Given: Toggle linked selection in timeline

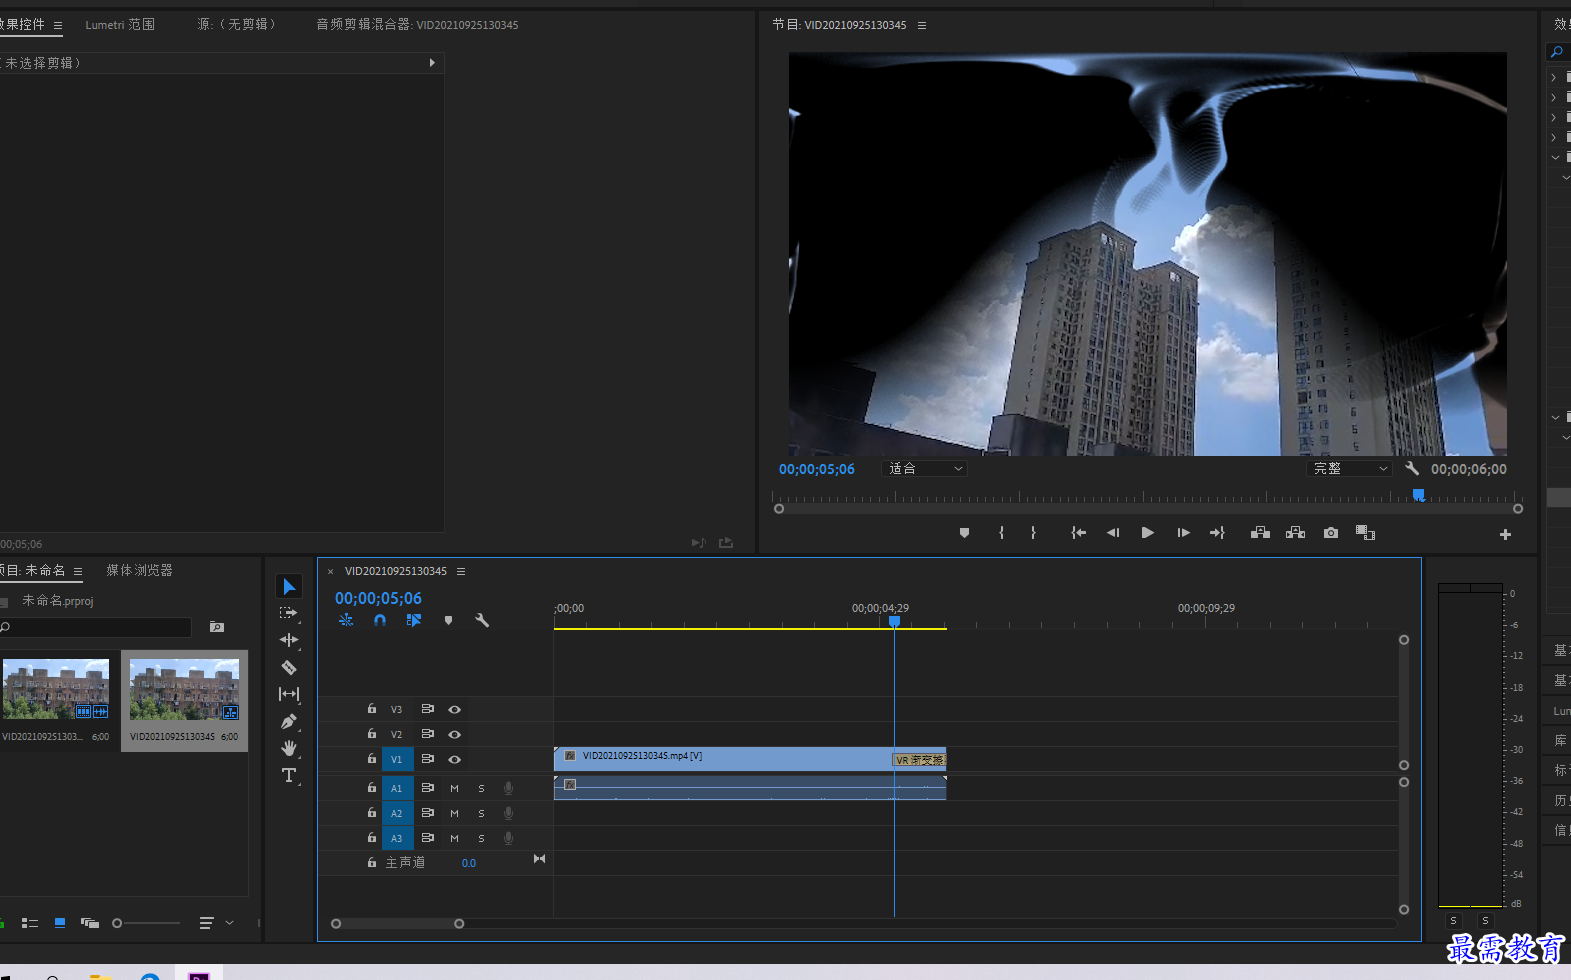Looking at the screenshot, I should pyautogui.click(x=414, y=620).
